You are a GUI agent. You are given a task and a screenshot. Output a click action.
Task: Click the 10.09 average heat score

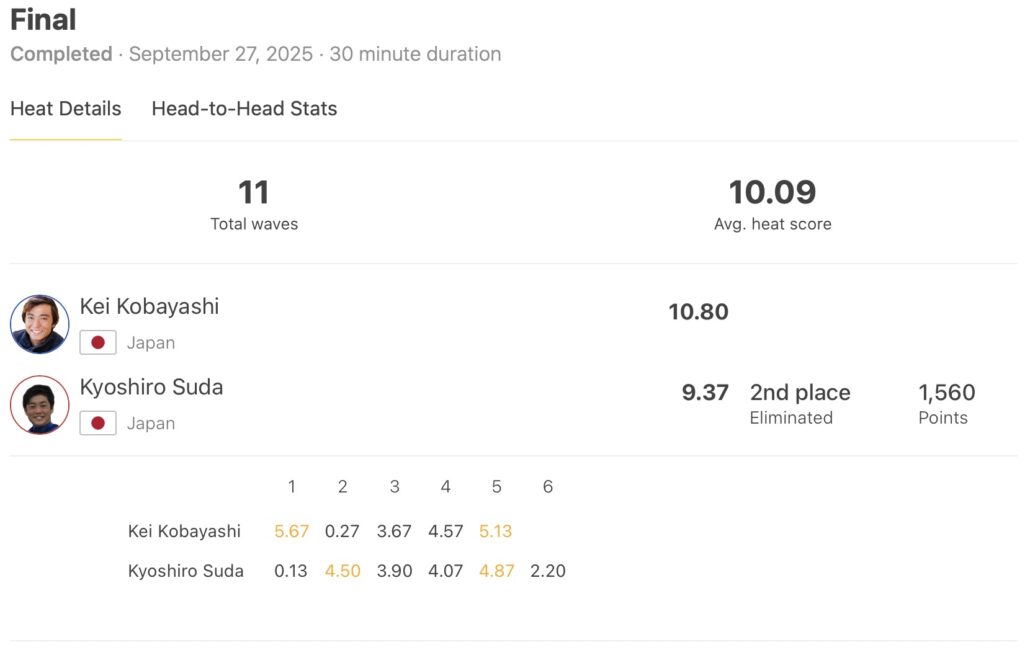772,192
